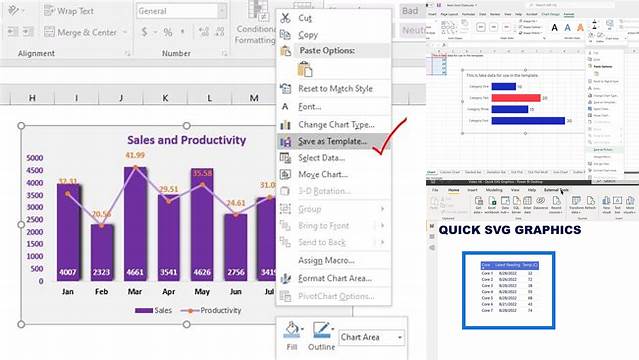Select column header H
The height and width of the screenshot is (360, 639).
[x=32, y=98]
